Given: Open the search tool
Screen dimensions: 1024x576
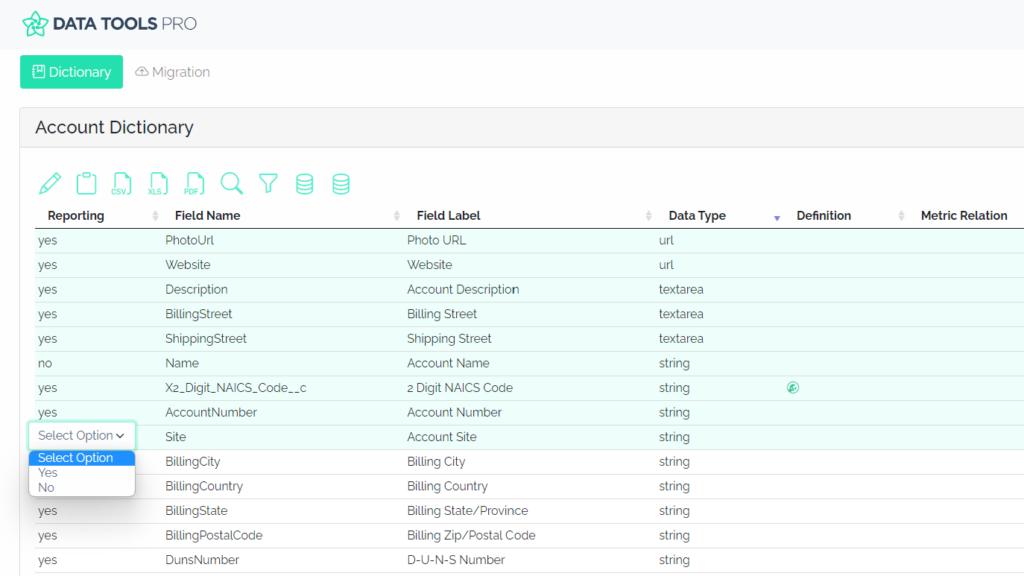Looking at the screenshot, I should tap(231, 183).
